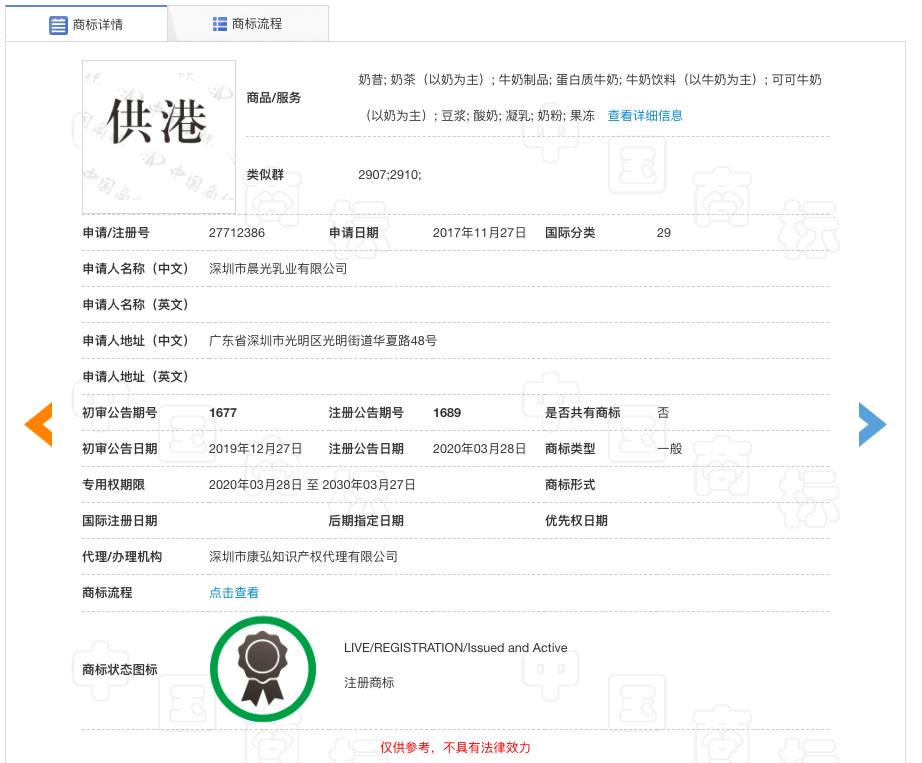Select preliminary announcement date 2019年12月27日
The width and height of the screenshot is (922, 763).
(255, 449)
